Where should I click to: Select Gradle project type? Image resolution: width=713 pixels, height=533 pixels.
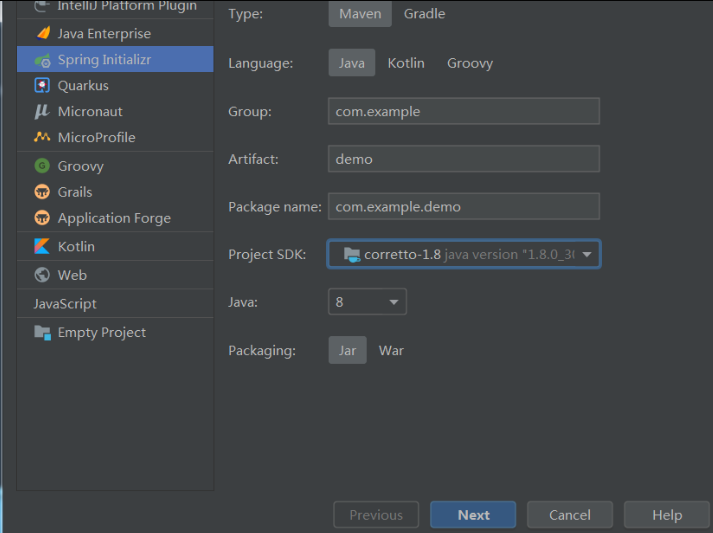(424, 14)
